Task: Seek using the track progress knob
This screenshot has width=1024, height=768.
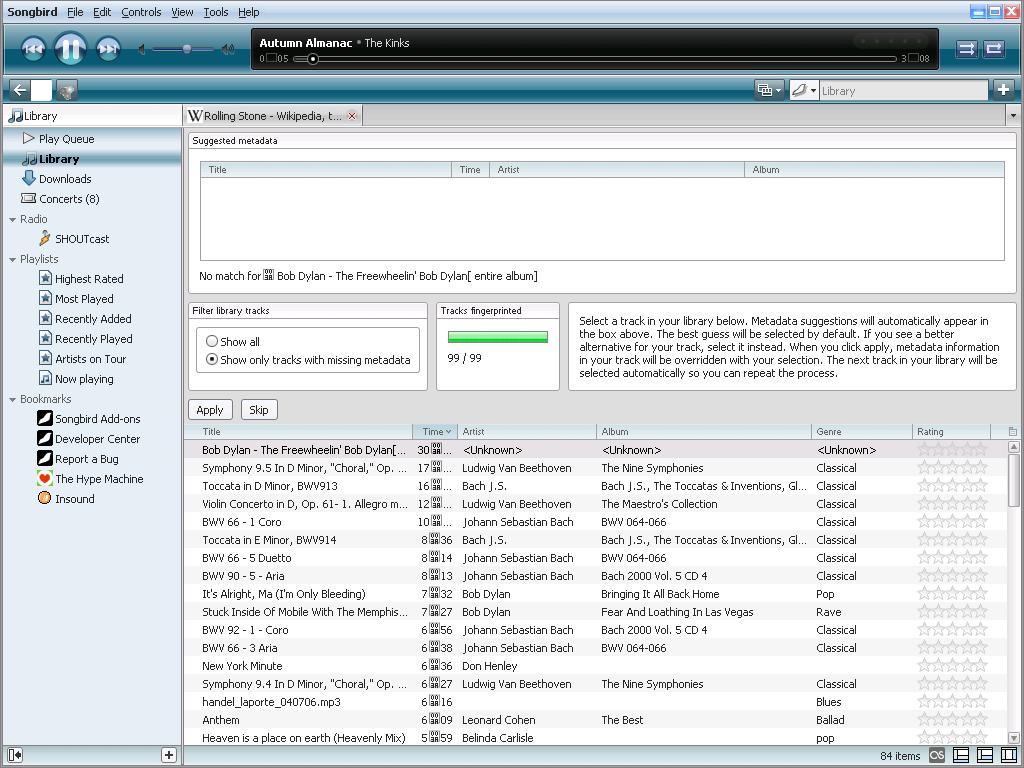Action: (x=313, y=59)
